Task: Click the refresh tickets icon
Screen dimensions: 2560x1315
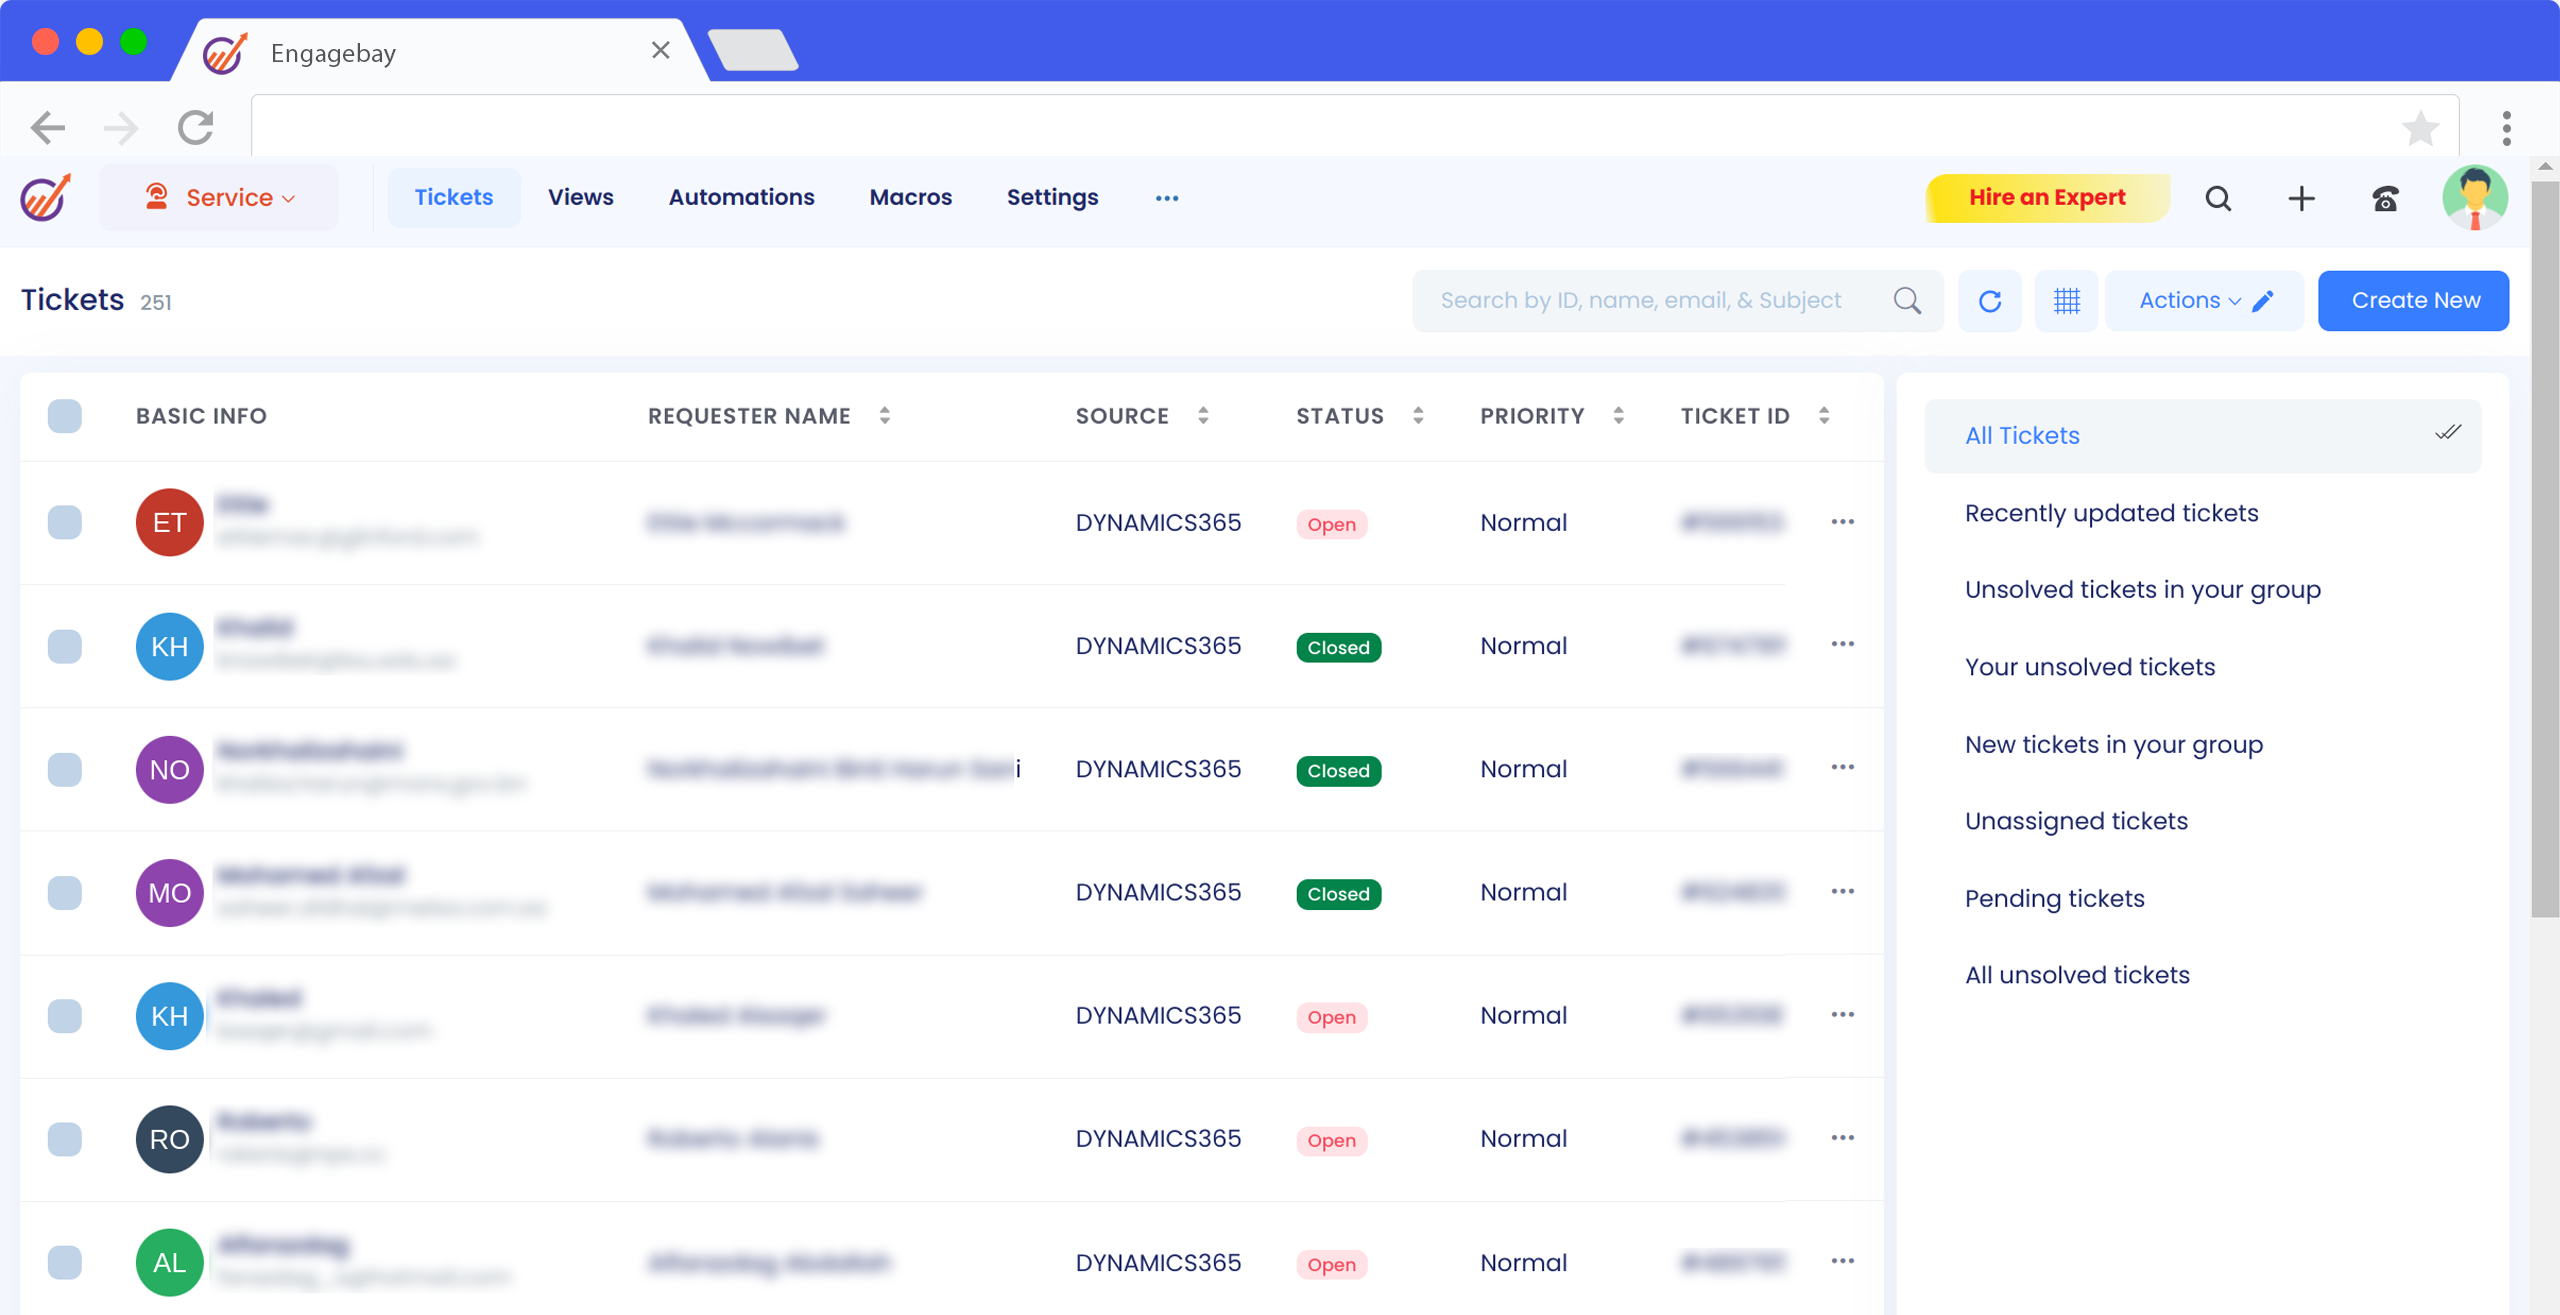Action: point(1989,301)
